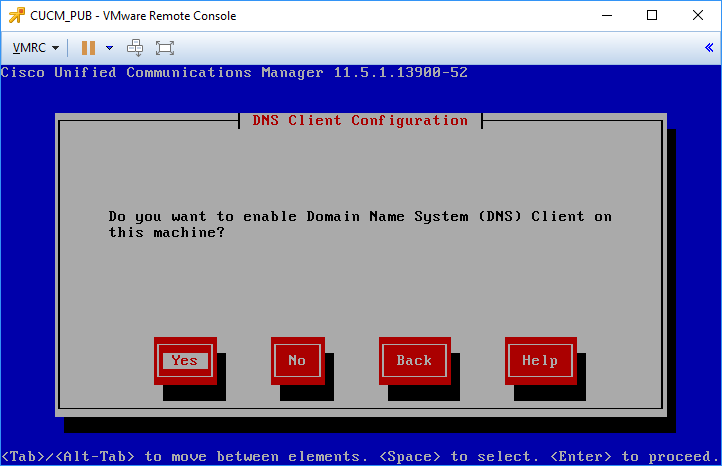Click the 'CUCM_PUB - VMware Remote Console' window title
The height and width of the screenshot is (466, 722).
click(x=133, y=16)
